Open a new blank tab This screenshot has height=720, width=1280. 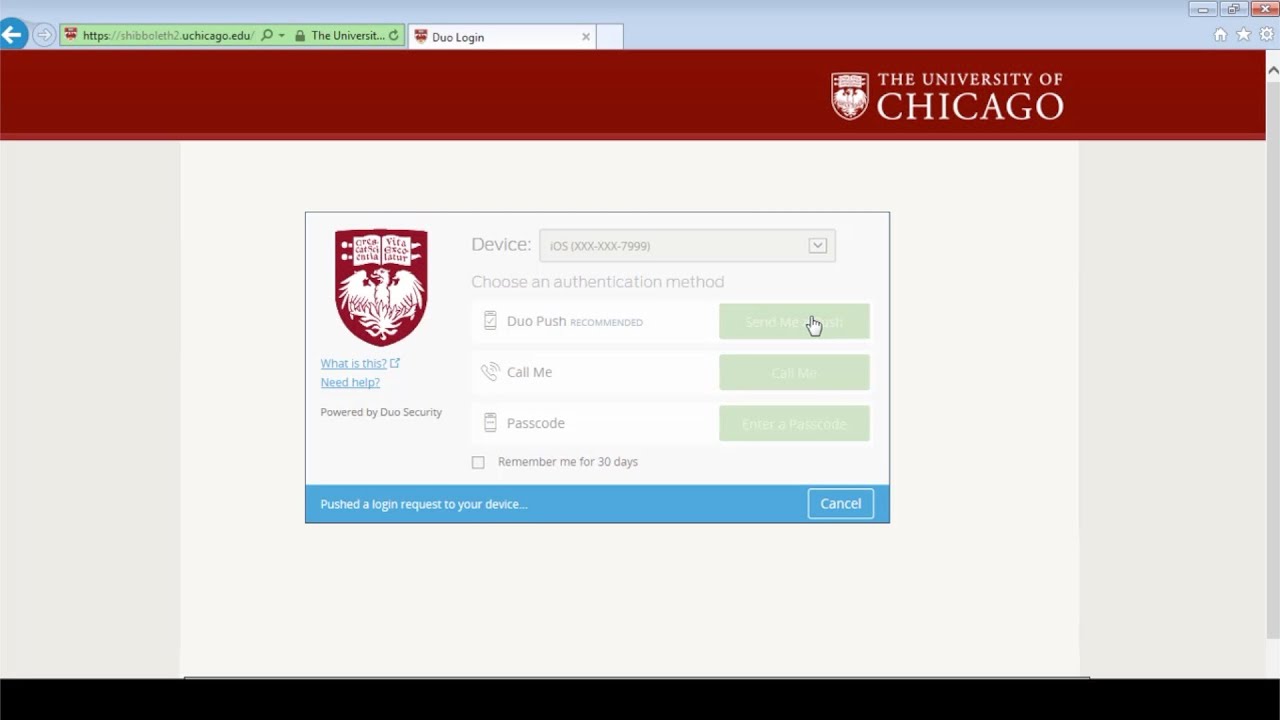coord(610,37)
